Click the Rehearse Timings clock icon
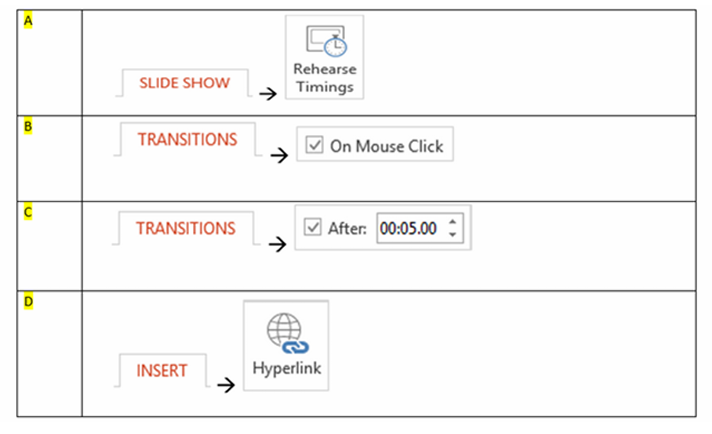712x434 pixels. (x=325, y=41)
